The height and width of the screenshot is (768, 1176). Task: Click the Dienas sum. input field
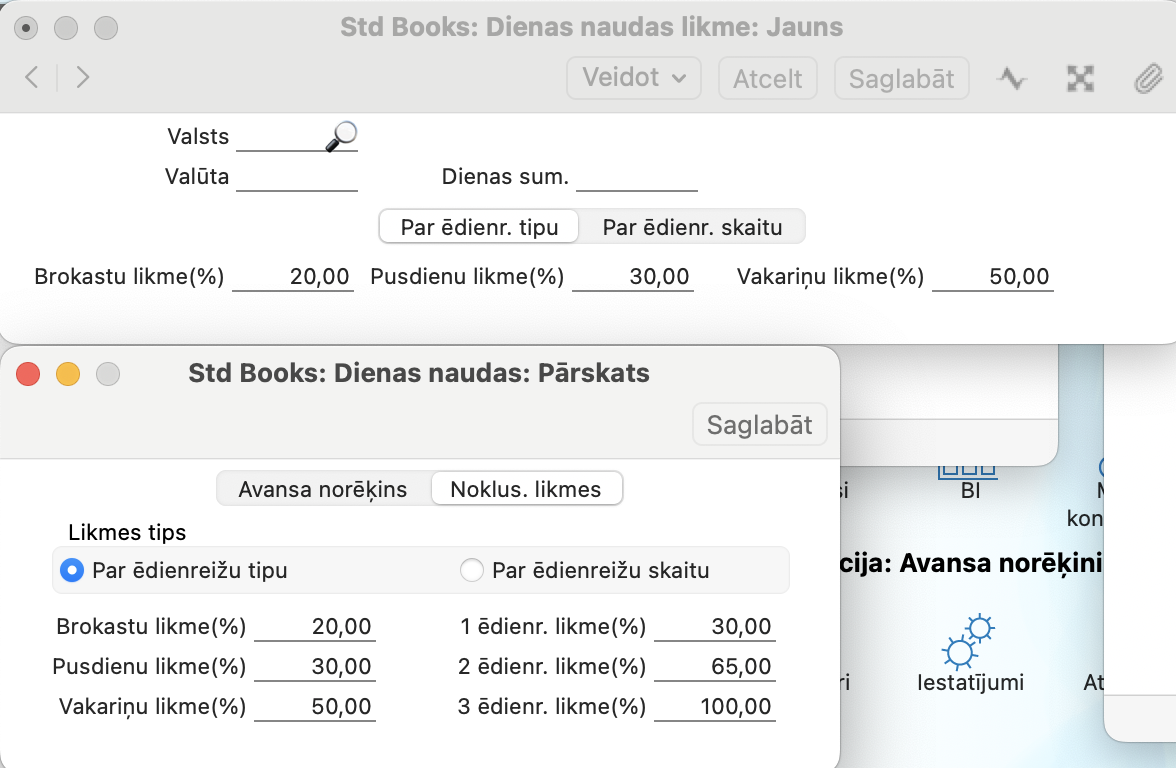[x=637, y=177]
